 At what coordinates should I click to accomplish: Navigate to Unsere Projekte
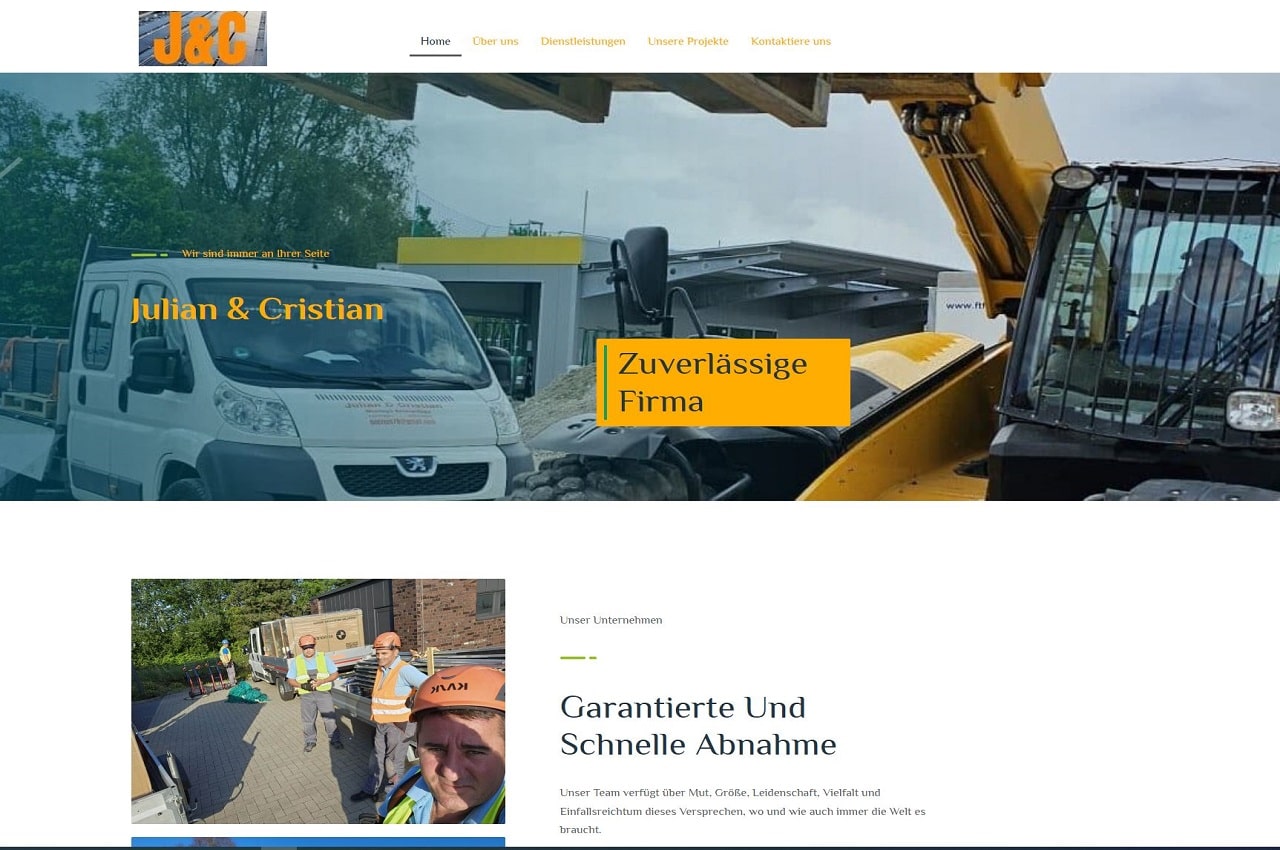coord(688,41)
